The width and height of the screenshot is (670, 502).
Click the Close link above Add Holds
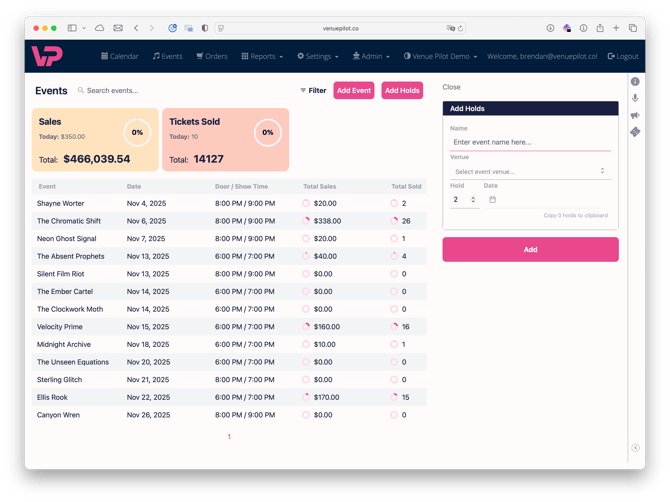click(x=451, y=87)
